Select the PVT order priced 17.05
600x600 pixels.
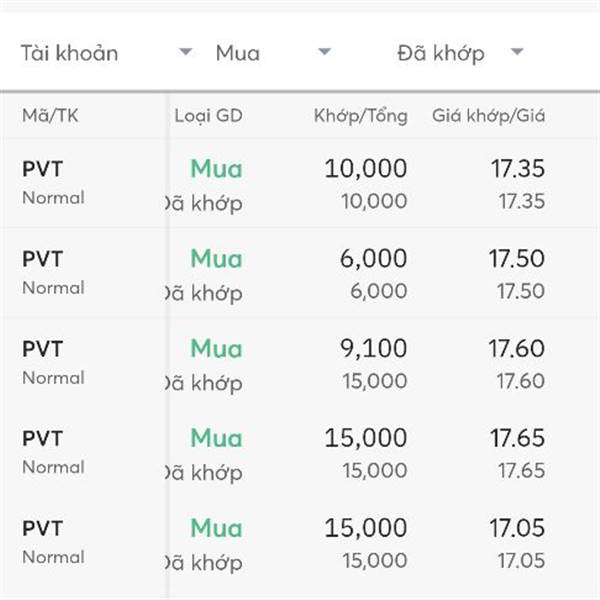(x=42, y=528)
